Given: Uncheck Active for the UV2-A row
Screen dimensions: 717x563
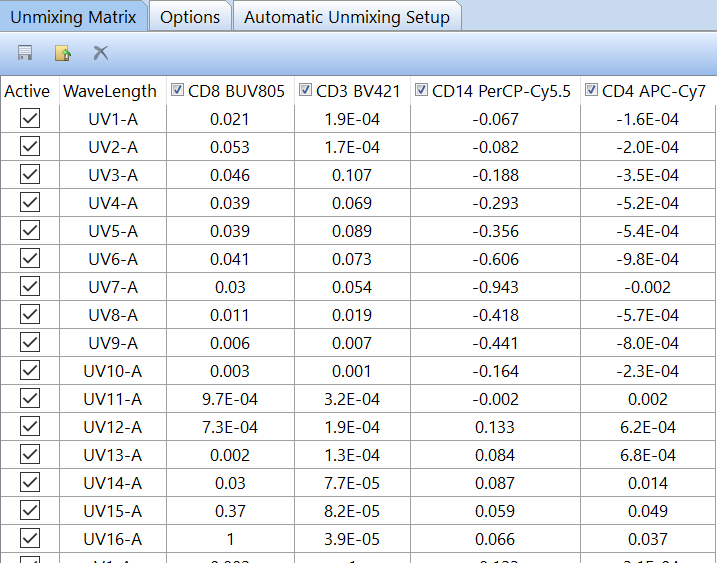Looking at the screenshot, I should [30, 146].
